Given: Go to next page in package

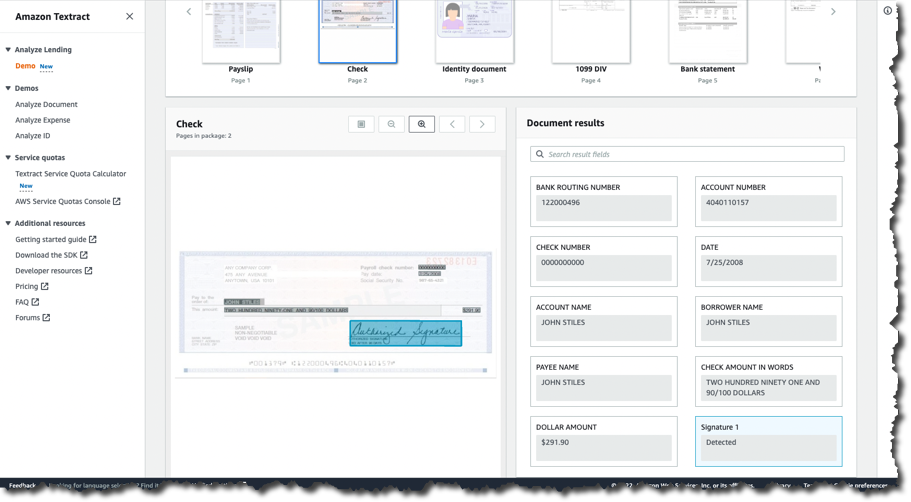Looking at the screenshot, I should pos(482,125).
